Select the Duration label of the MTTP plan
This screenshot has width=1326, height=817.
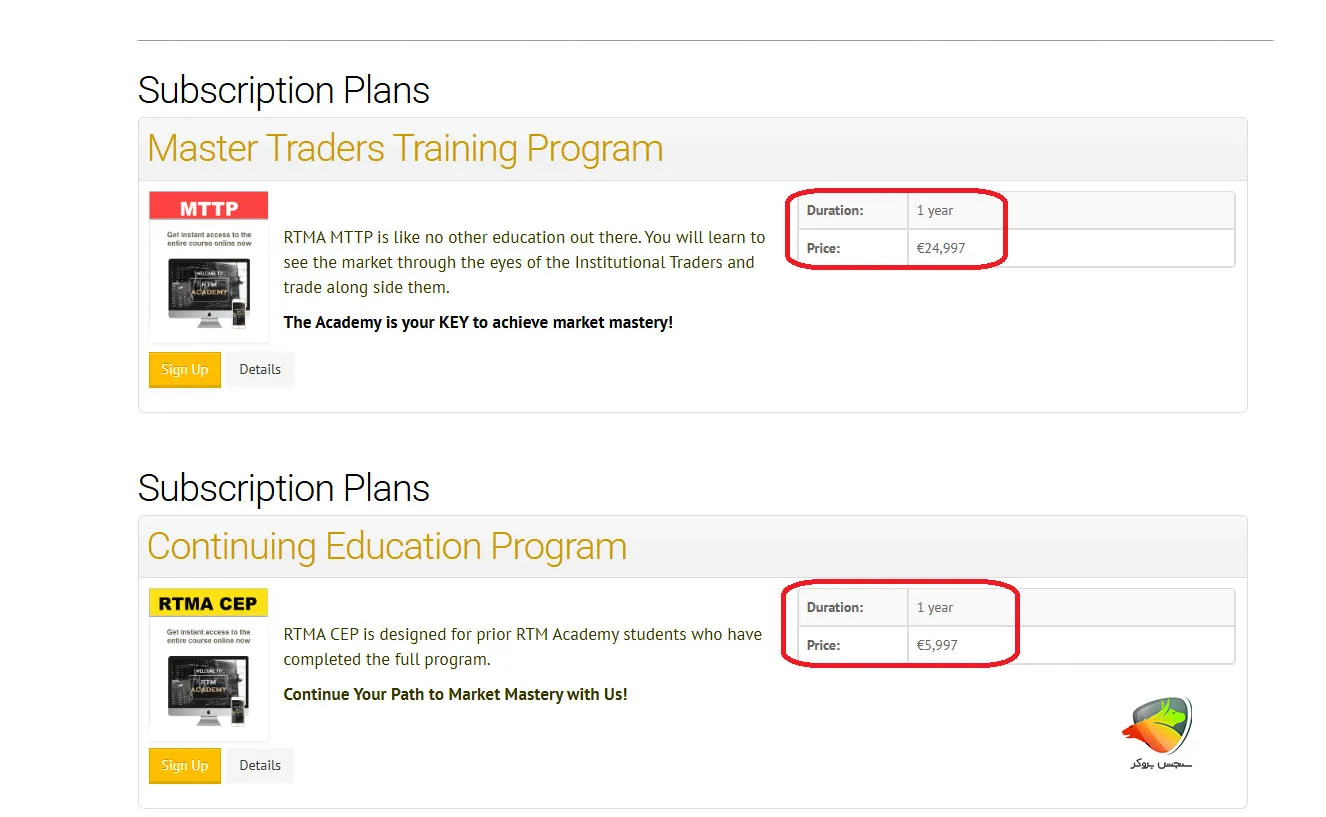(835, 211)
